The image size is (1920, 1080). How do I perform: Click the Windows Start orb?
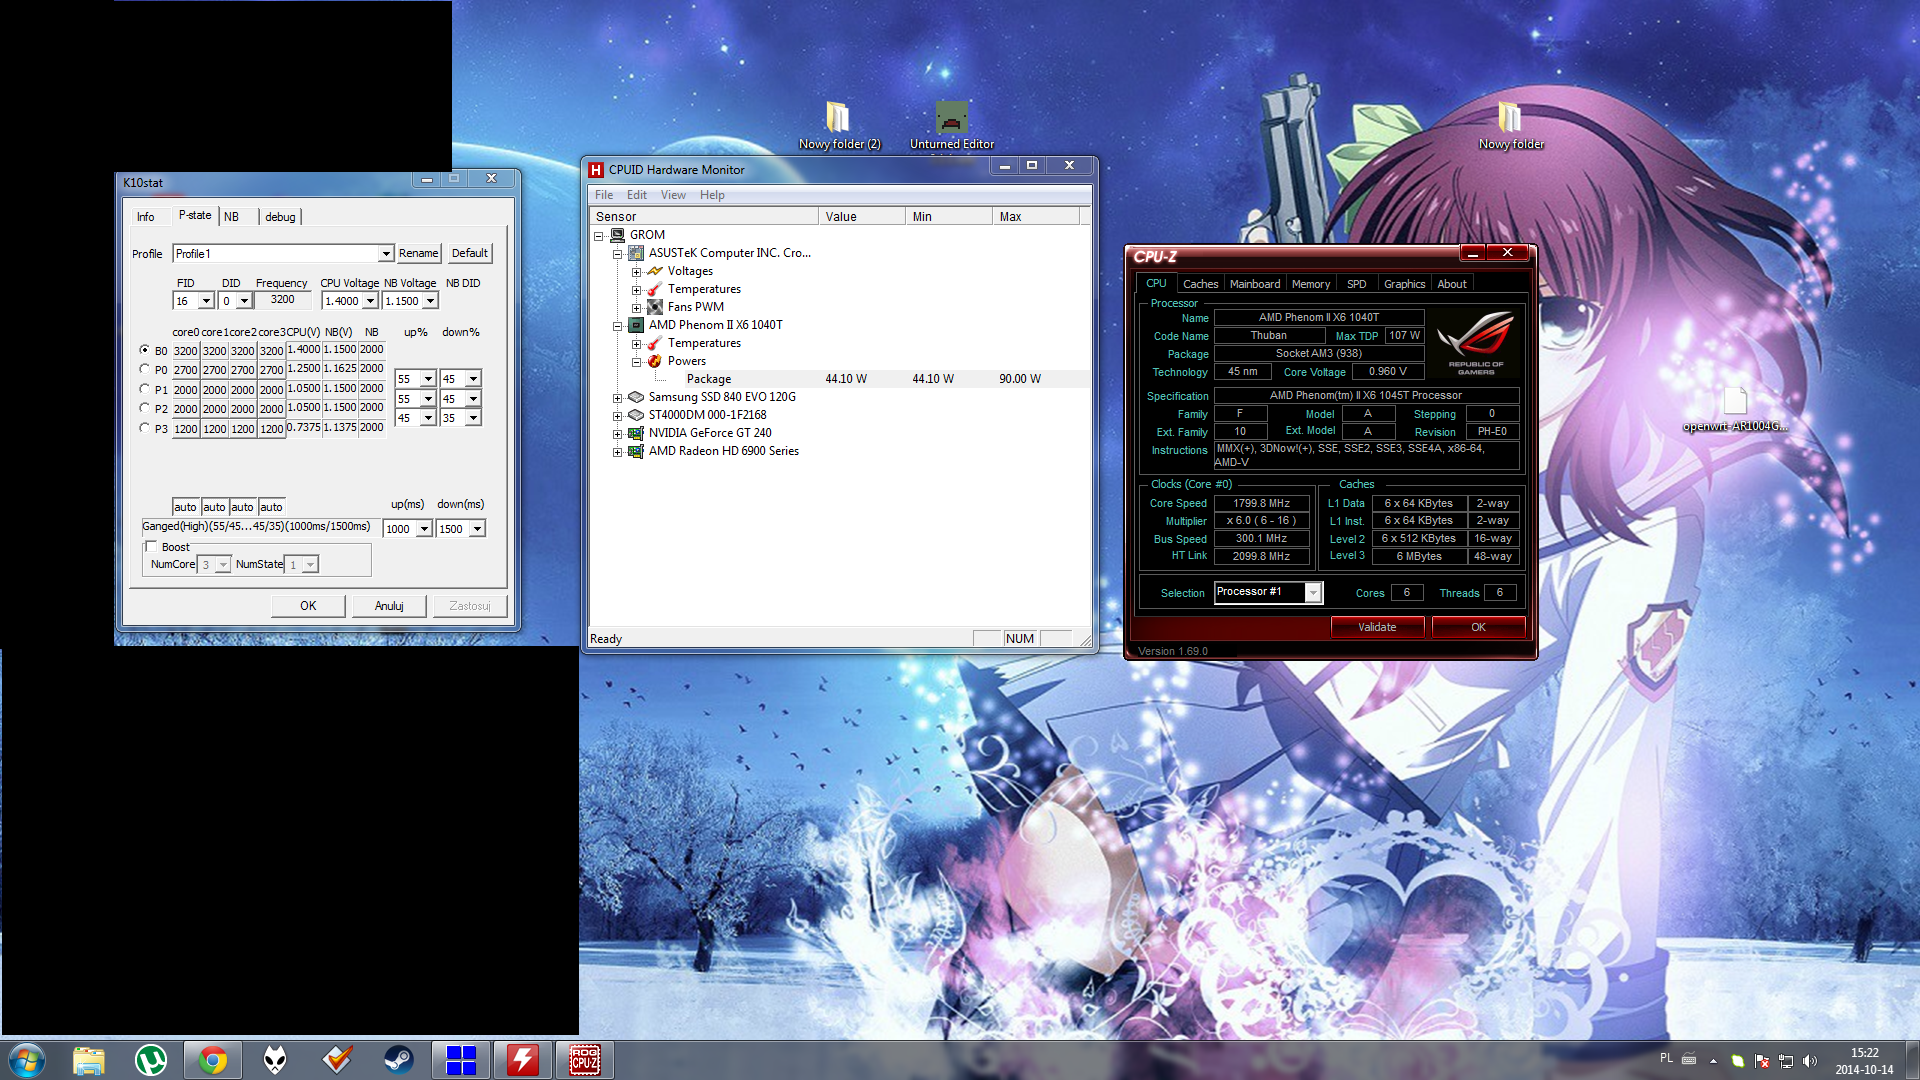click(27, 1060)
